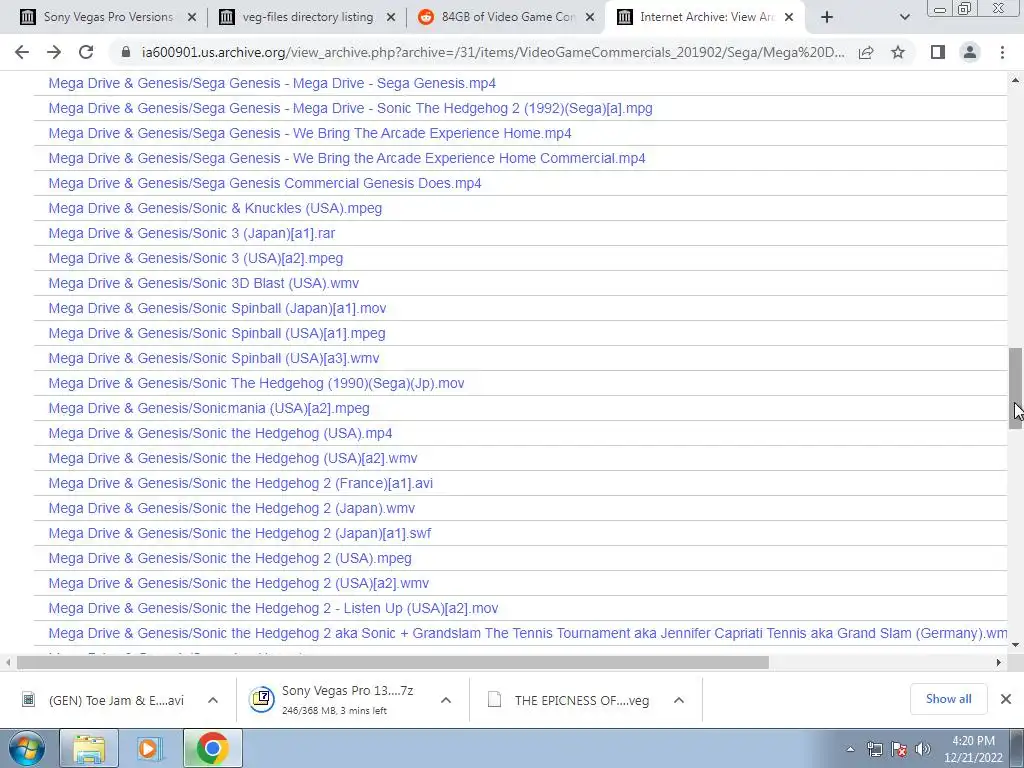
Task: Open the tab search chevron
Action: pos(904,17)
